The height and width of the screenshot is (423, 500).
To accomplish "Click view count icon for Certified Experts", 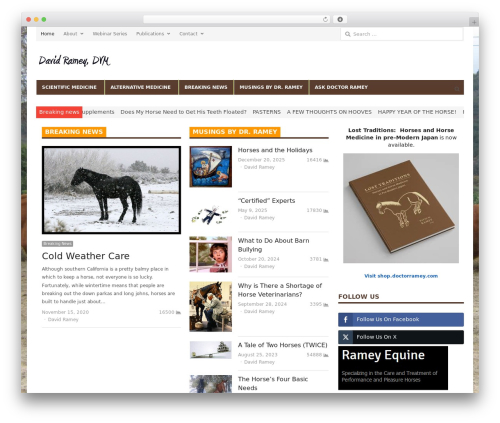I will [326, 210].
